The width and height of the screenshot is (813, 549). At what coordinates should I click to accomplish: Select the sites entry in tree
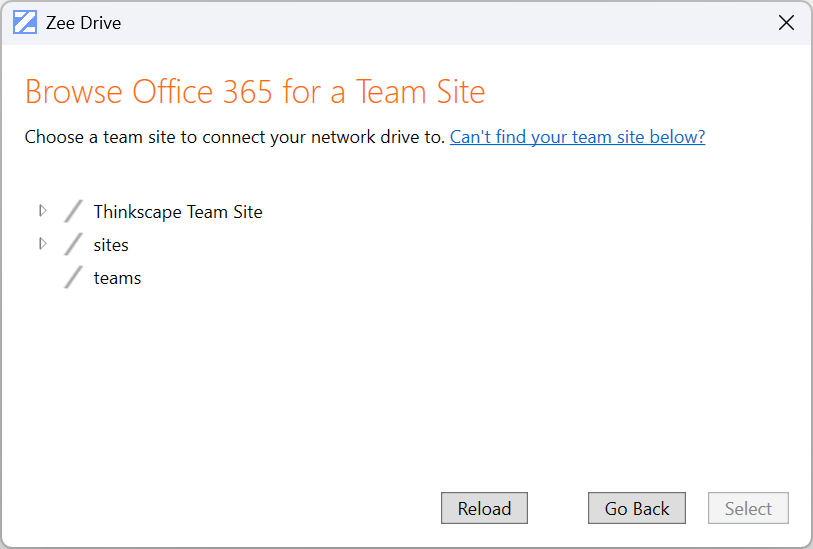coord(111,245)
